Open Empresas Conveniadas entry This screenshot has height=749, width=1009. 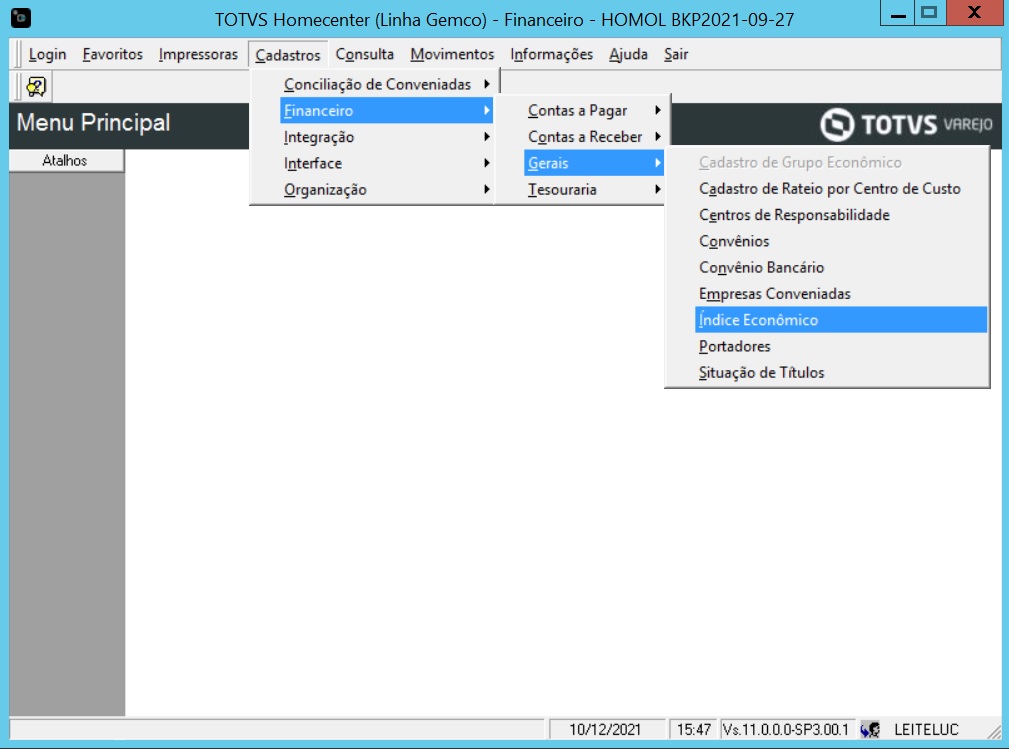click(841, 294)
